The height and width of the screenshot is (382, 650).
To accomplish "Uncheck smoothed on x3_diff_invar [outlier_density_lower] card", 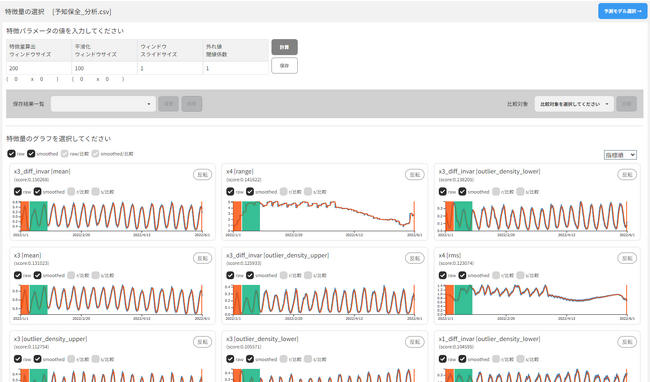I will (463, 191).
